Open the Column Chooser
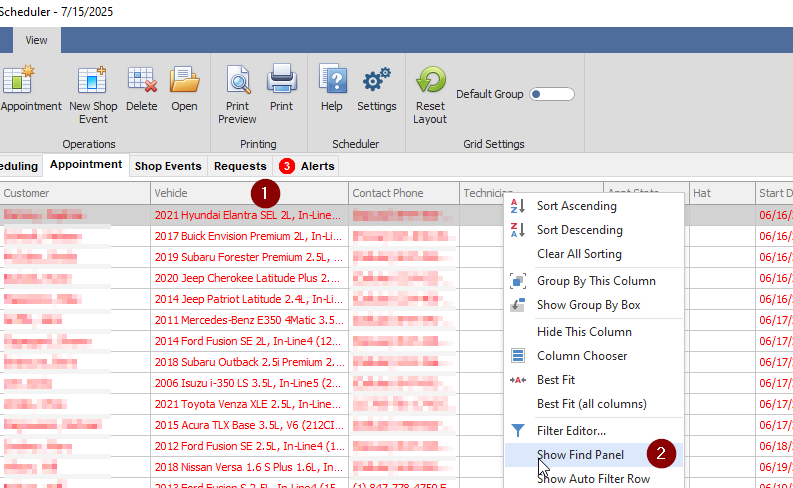 point(594,356)
